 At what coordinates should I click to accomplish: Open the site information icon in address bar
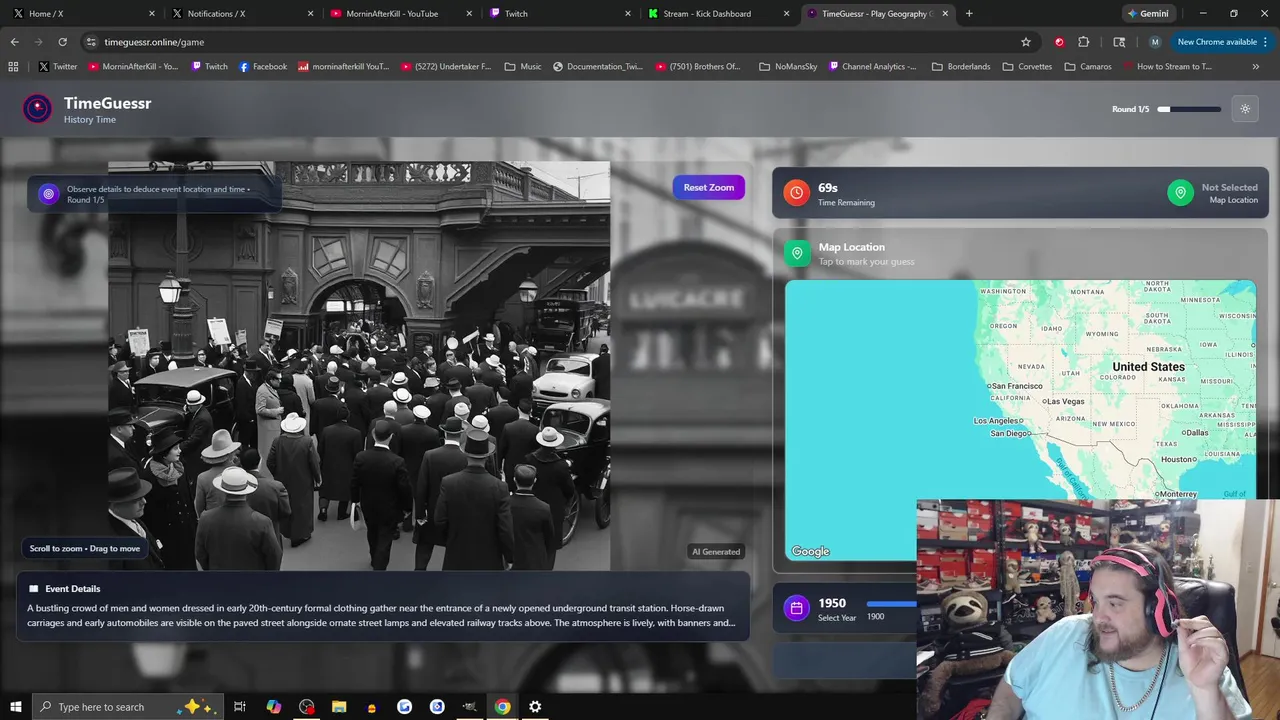coord(91,42)
